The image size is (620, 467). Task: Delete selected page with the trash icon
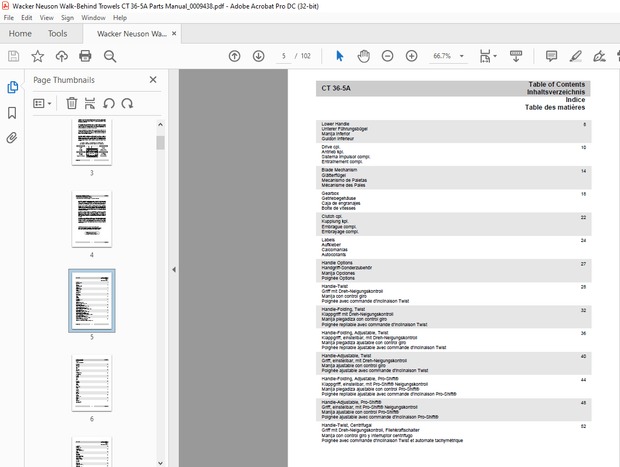72,104
